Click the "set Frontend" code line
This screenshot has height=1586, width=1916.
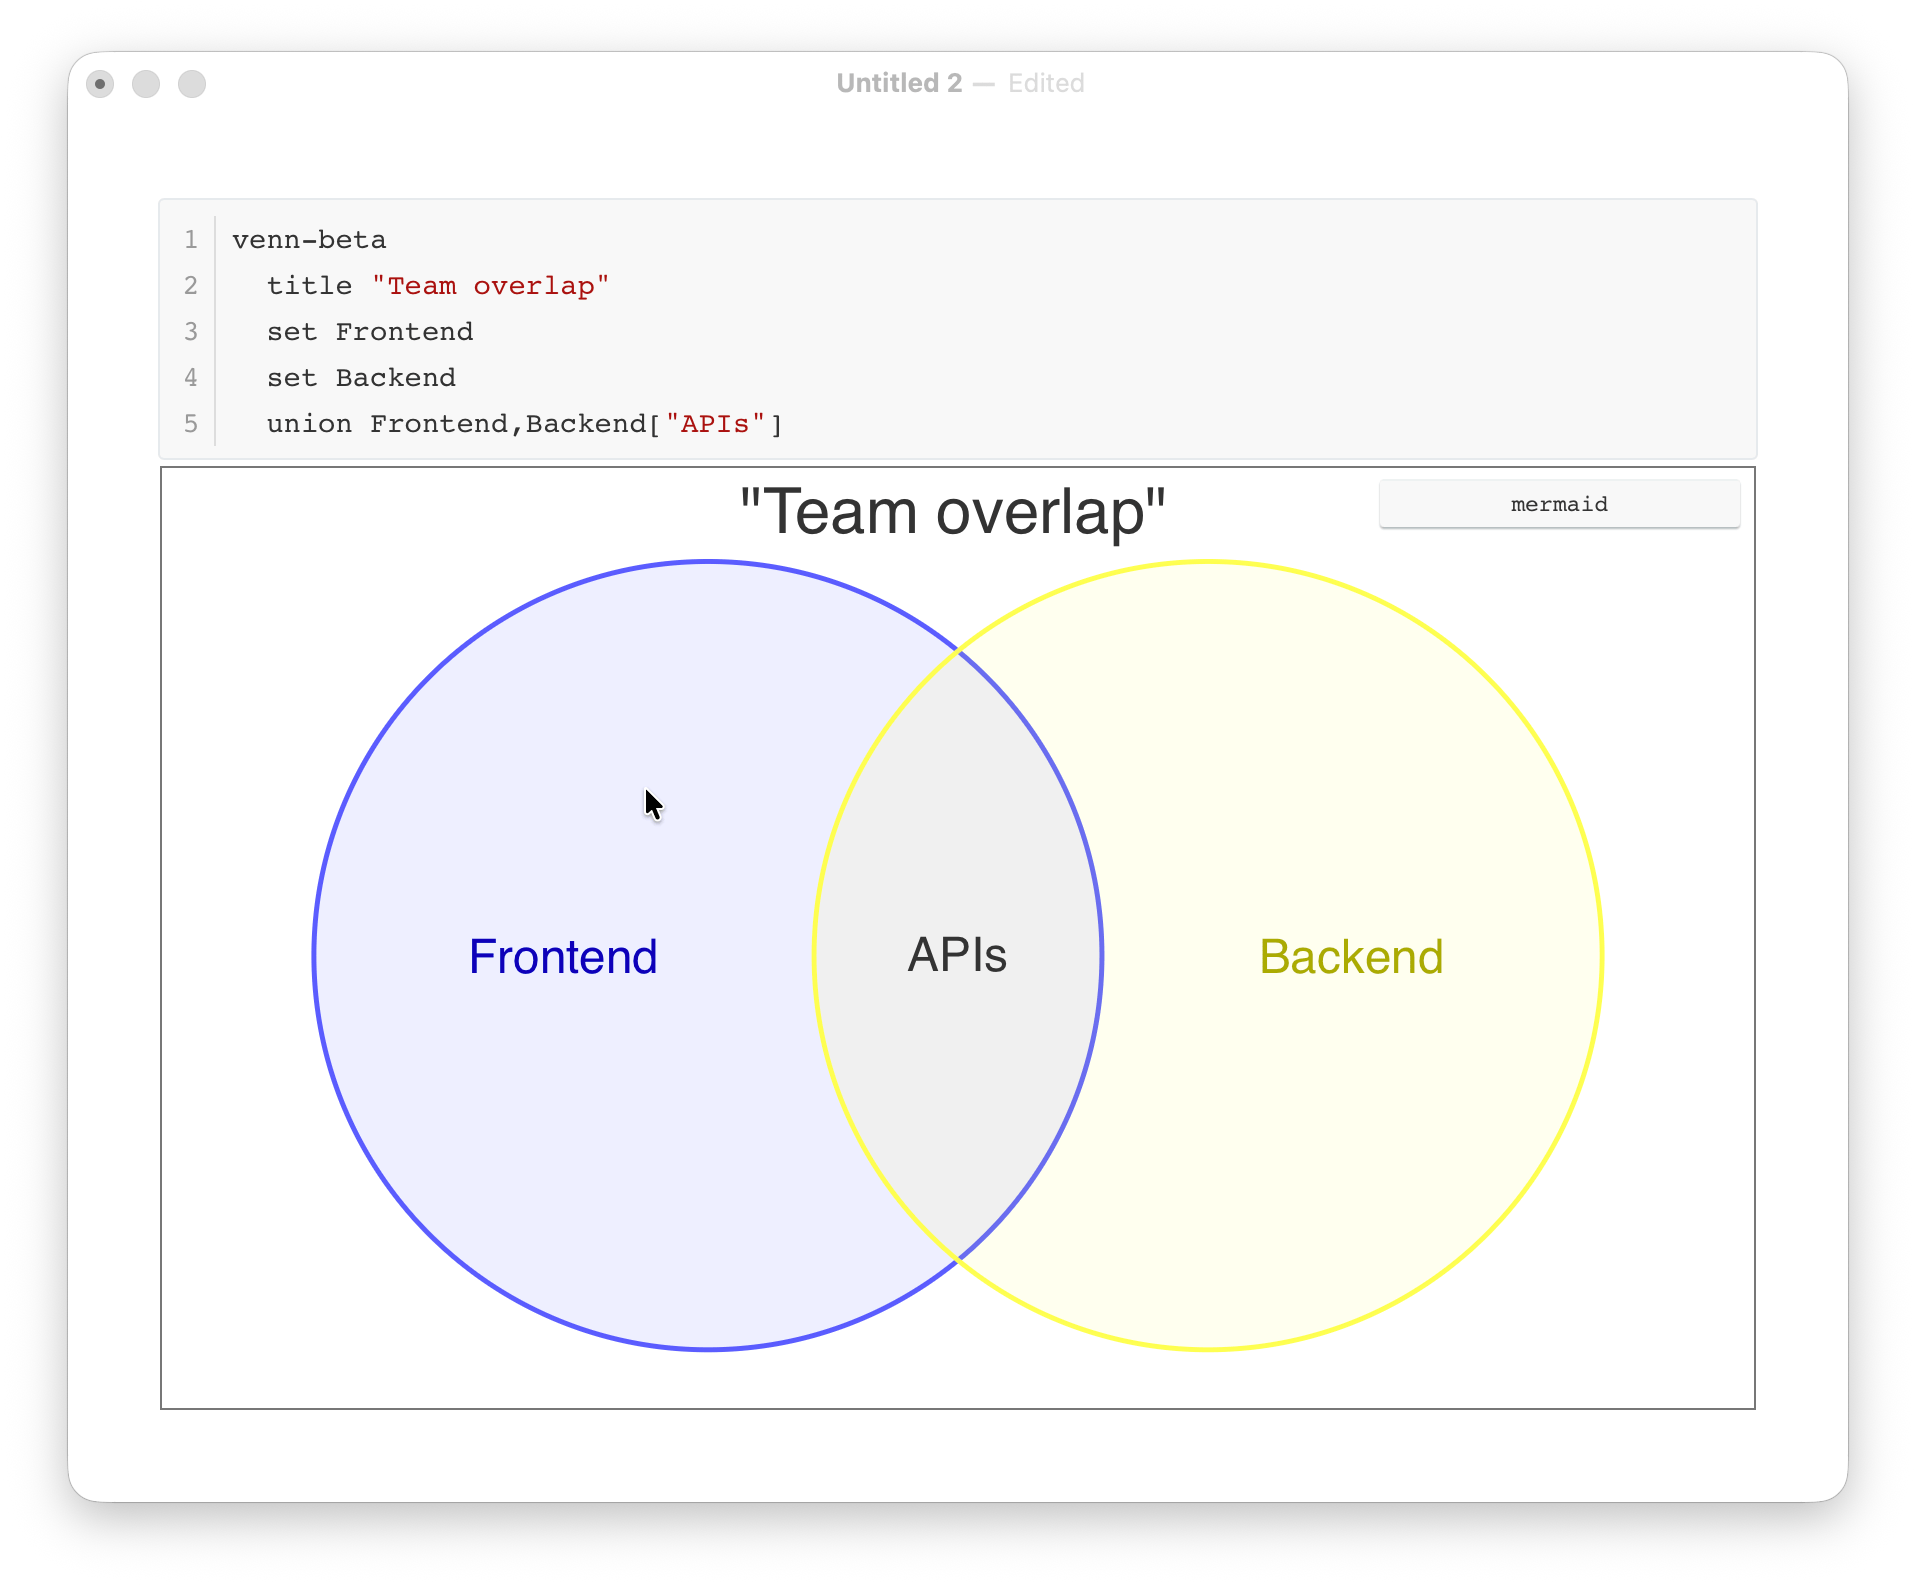(x=369, y=332)
